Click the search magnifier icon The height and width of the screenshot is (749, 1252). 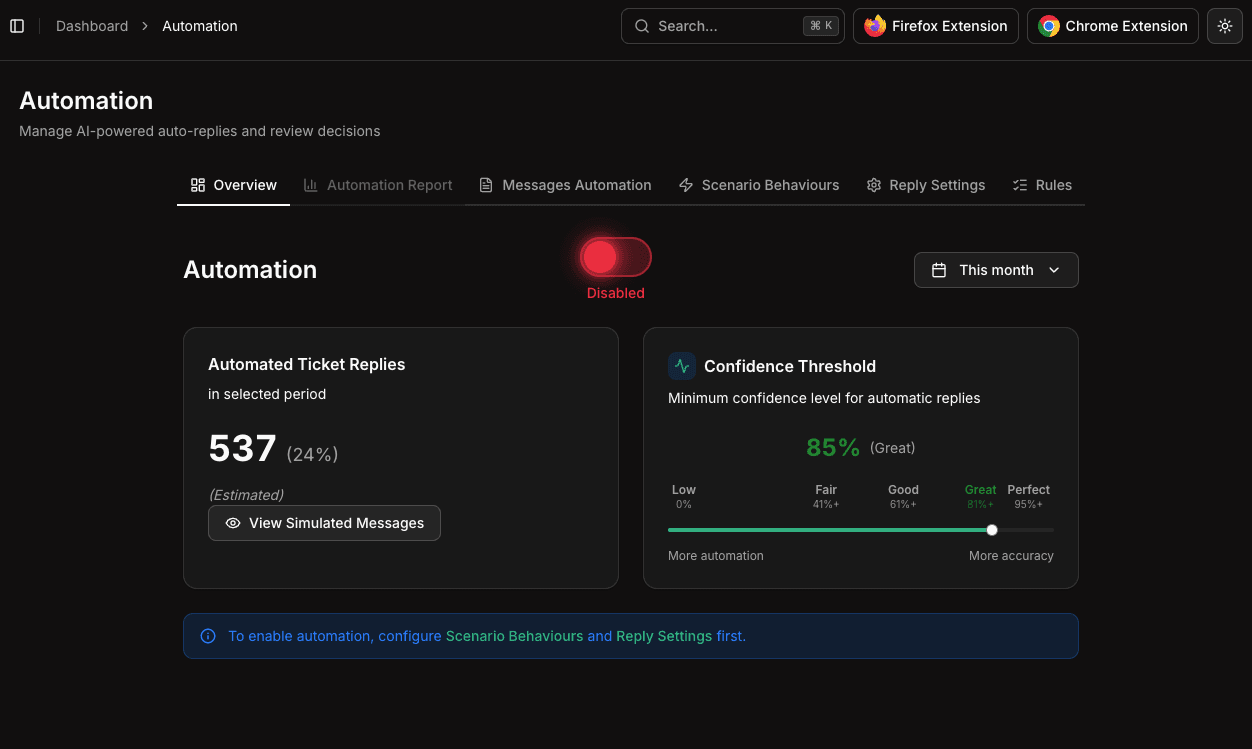tap(642, 26)
